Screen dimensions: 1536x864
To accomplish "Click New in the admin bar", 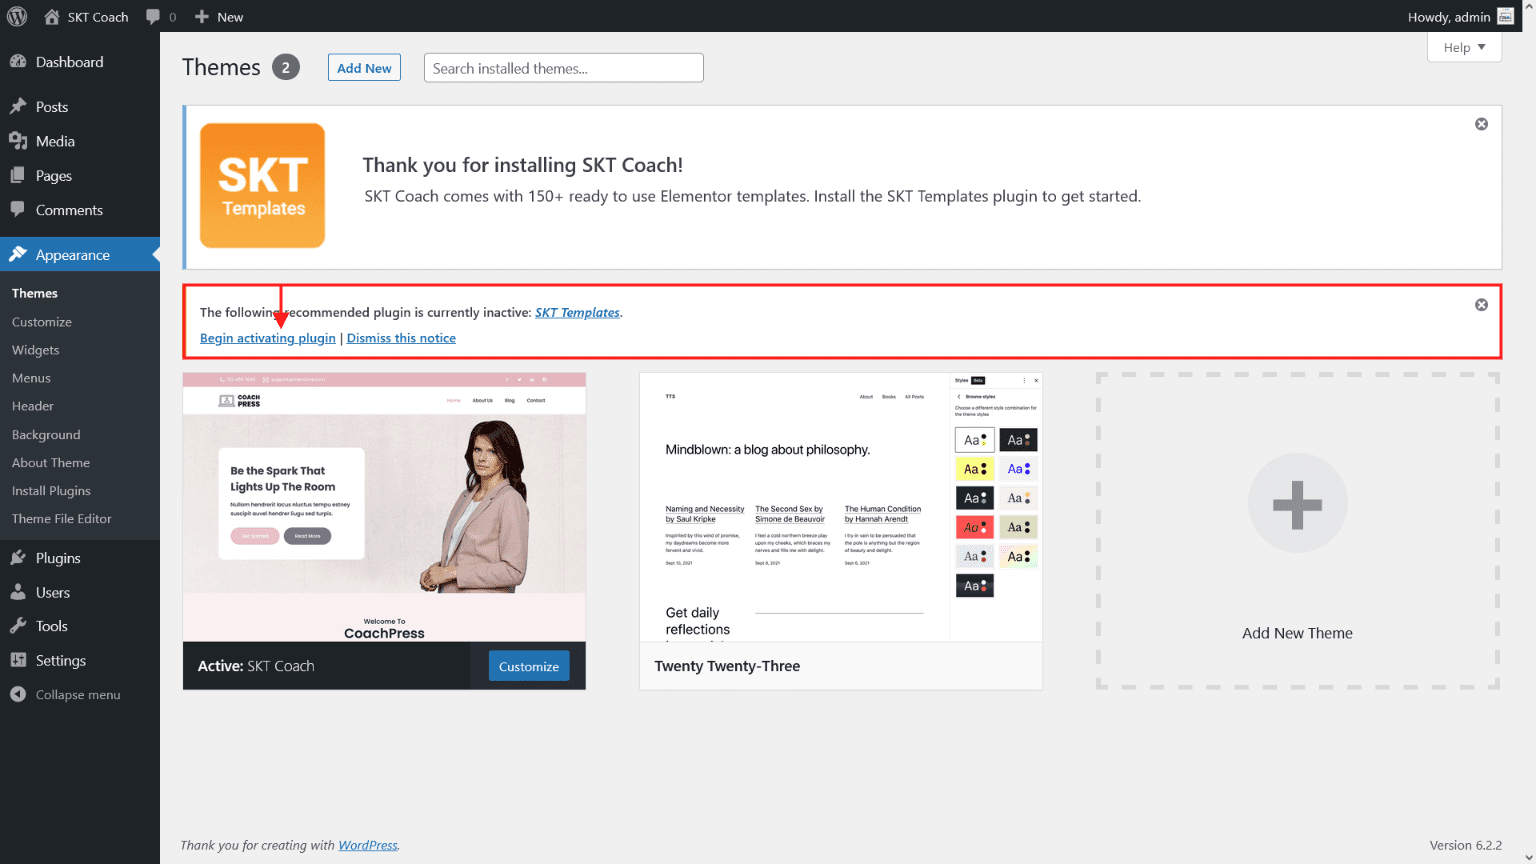I will coord(230,17).
